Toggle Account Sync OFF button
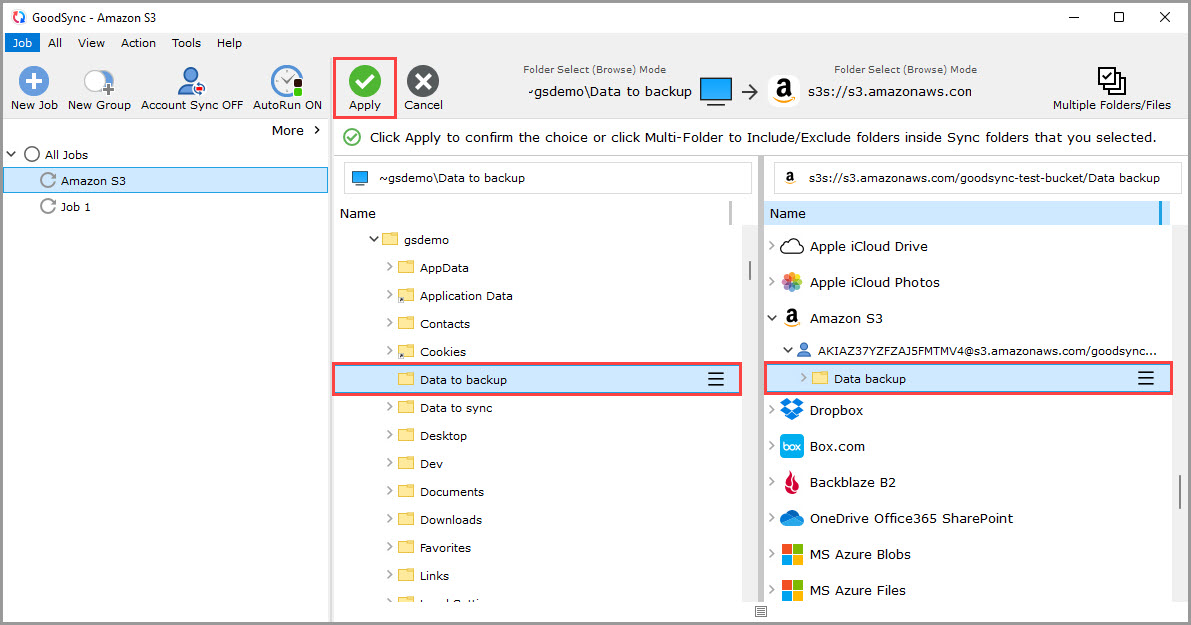The height and width of the screenshot is (625, 1191). (191, 82)
